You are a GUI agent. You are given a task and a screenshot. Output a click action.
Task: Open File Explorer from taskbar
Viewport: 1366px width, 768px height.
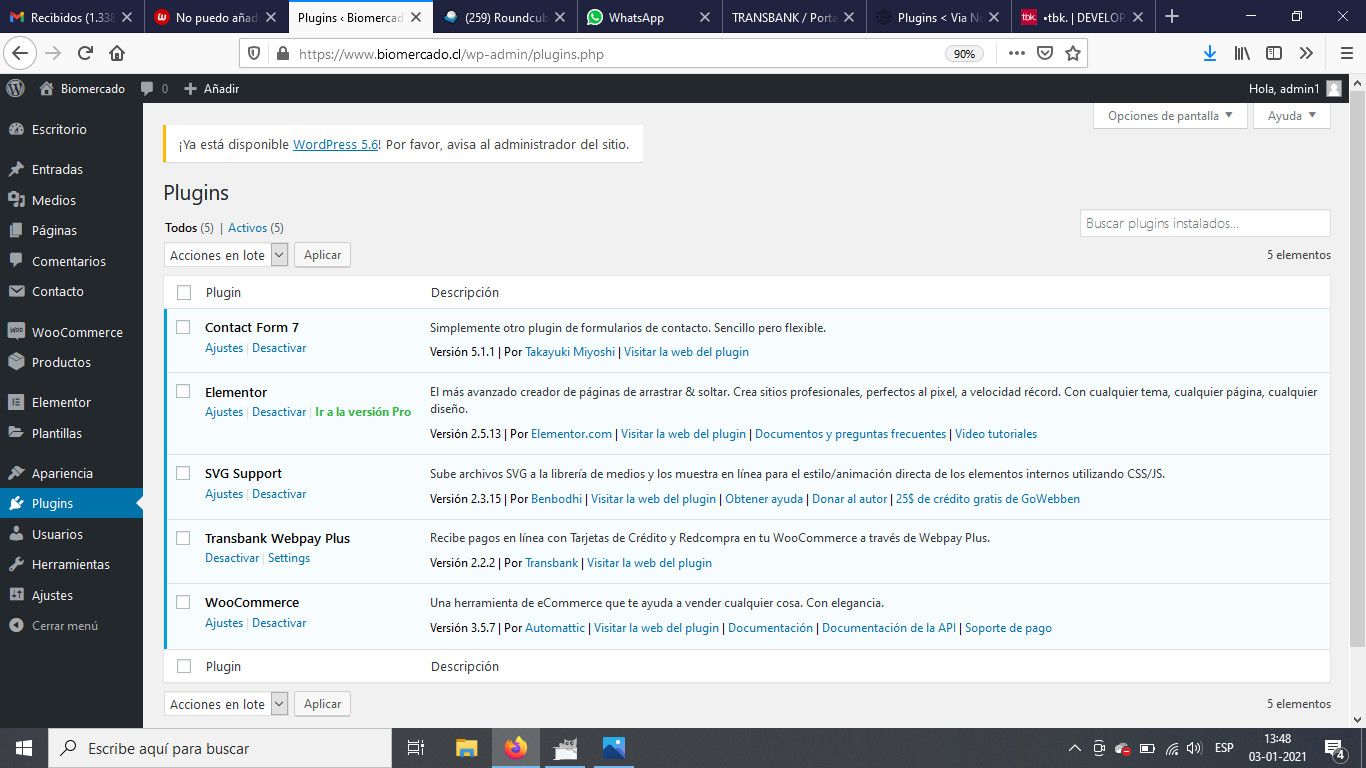click(x=466, y=748)
